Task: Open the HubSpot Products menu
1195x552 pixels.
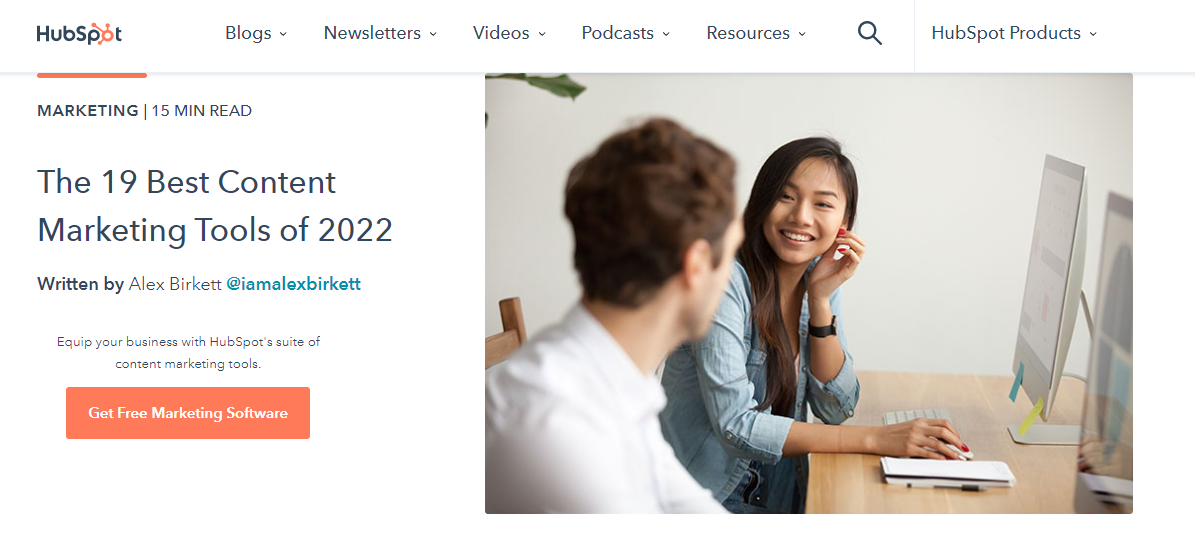Action: (1014, 33)
